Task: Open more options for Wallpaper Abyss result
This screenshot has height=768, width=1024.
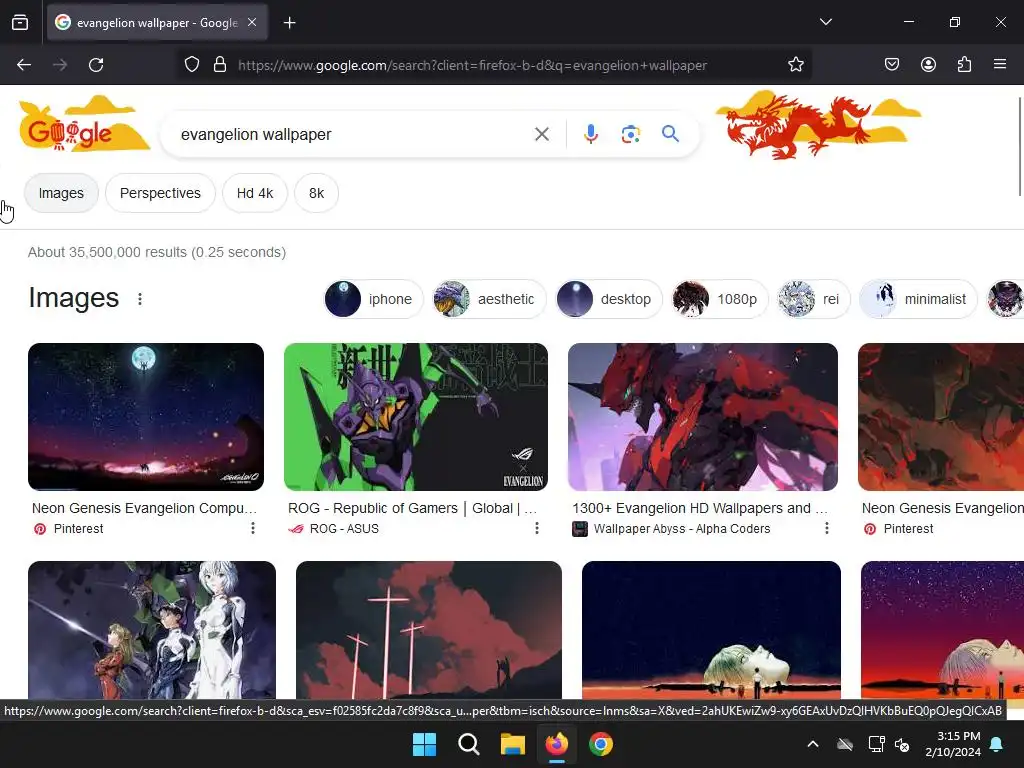Action: click(x=827, y=528)
